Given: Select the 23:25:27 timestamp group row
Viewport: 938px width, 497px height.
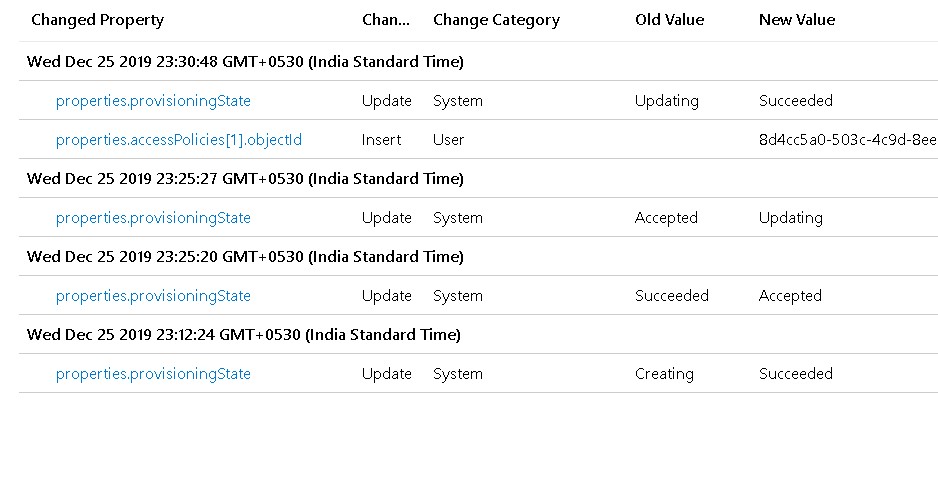Looking at the screenshot, I should coord(479,178).
